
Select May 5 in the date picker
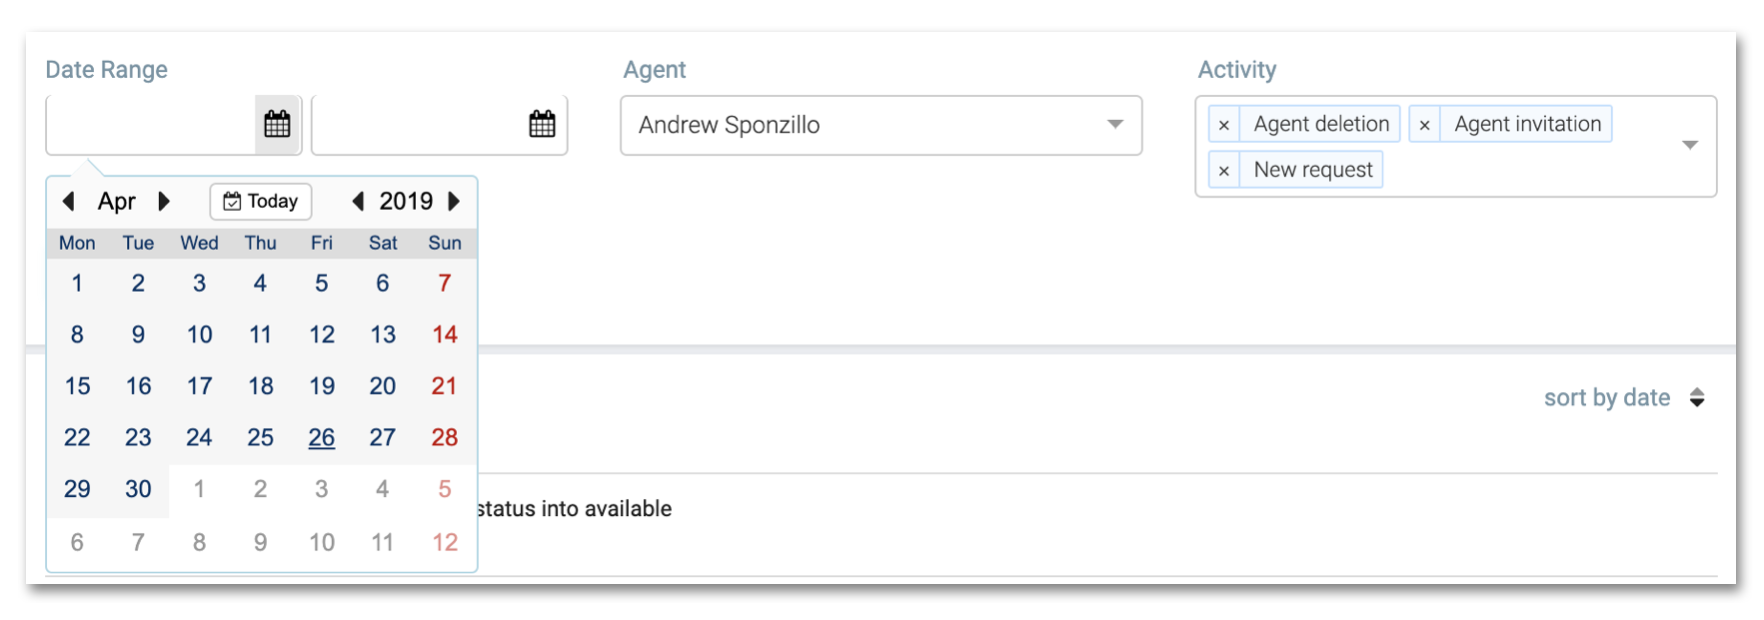pyautogui.click(x=443, y=489)
